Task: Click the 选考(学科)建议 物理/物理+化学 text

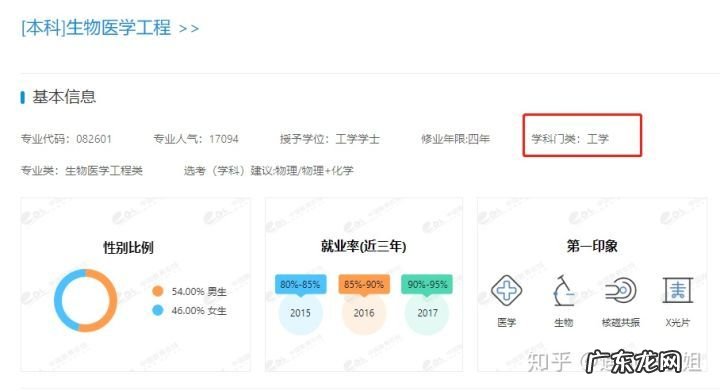Action: (269, 171)
